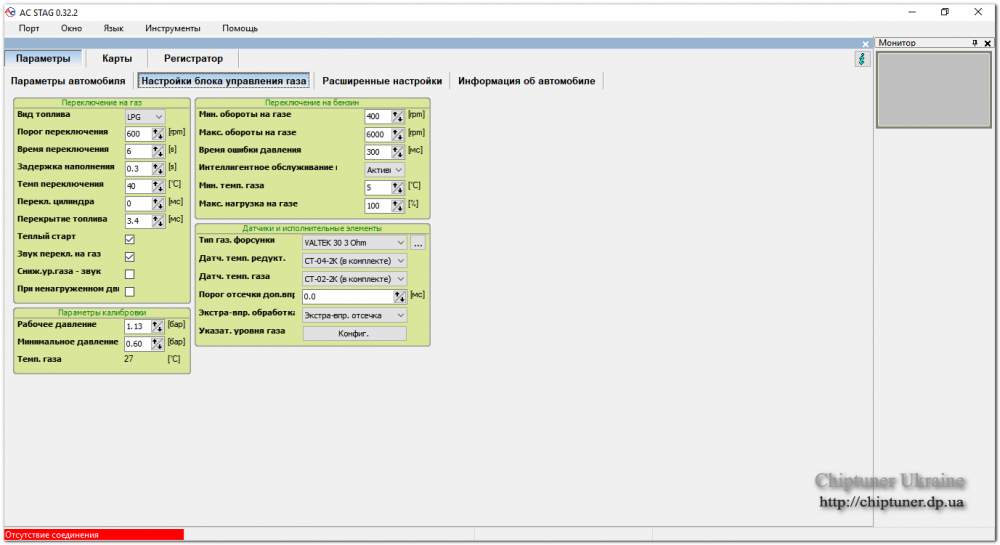Pin the Монитор panel
The width and height of the screenshot is (1000, 545).
point(974,43)
